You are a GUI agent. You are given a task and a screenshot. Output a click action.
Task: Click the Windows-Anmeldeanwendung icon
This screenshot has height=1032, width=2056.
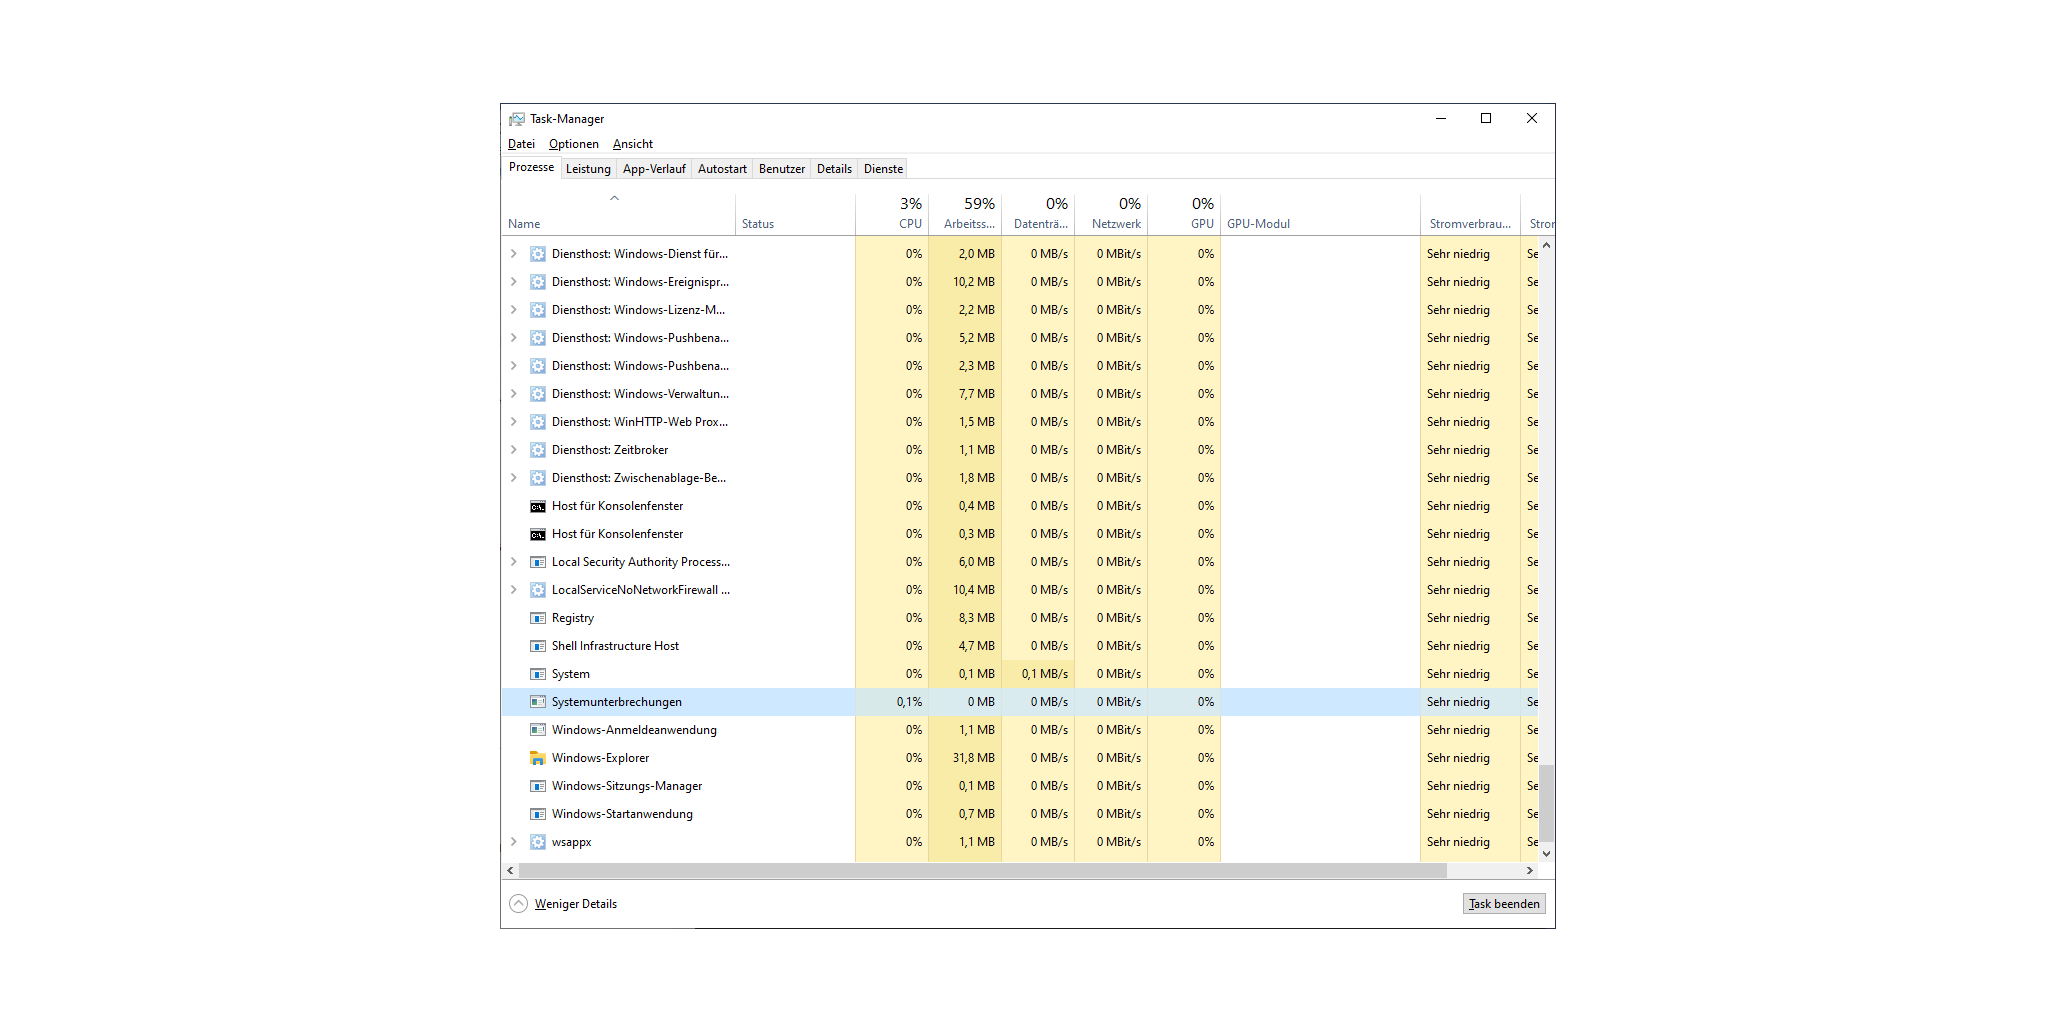coord(538,730)
